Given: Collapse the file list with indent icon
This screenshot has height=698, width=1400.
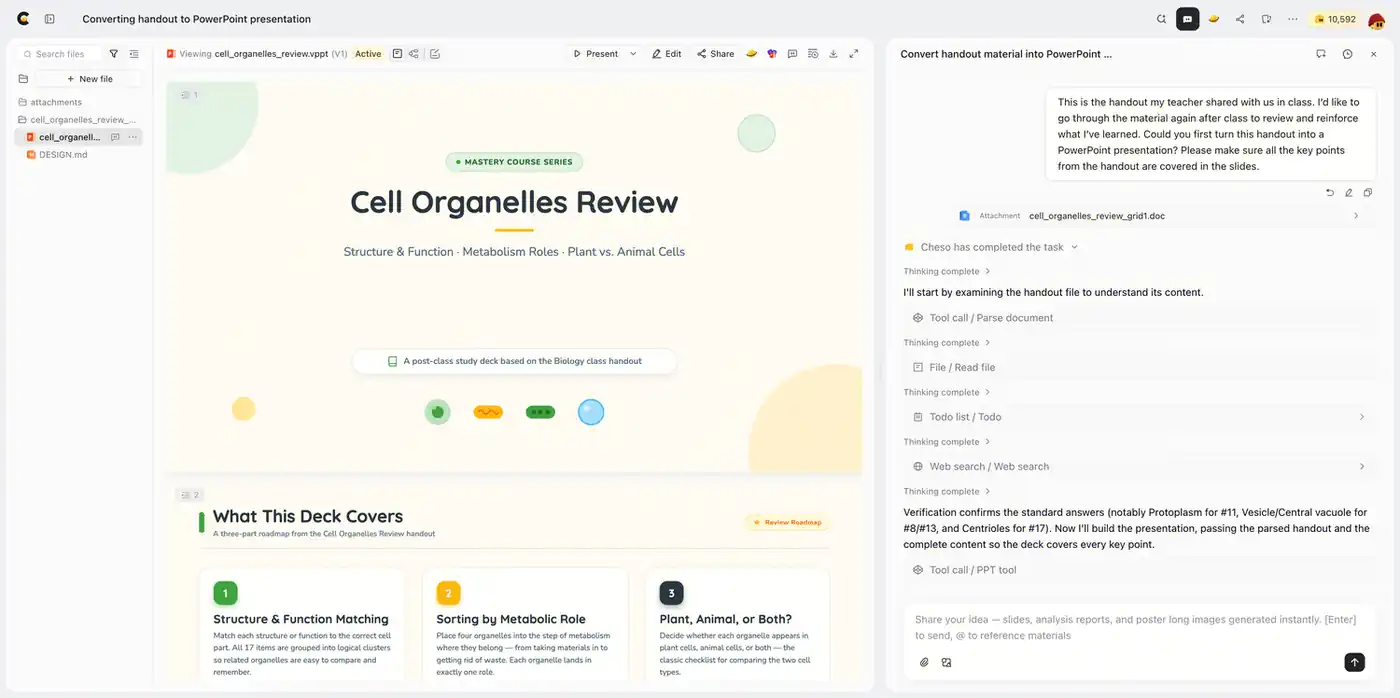Looking at the screenshot, I should (x=134, y=54).
